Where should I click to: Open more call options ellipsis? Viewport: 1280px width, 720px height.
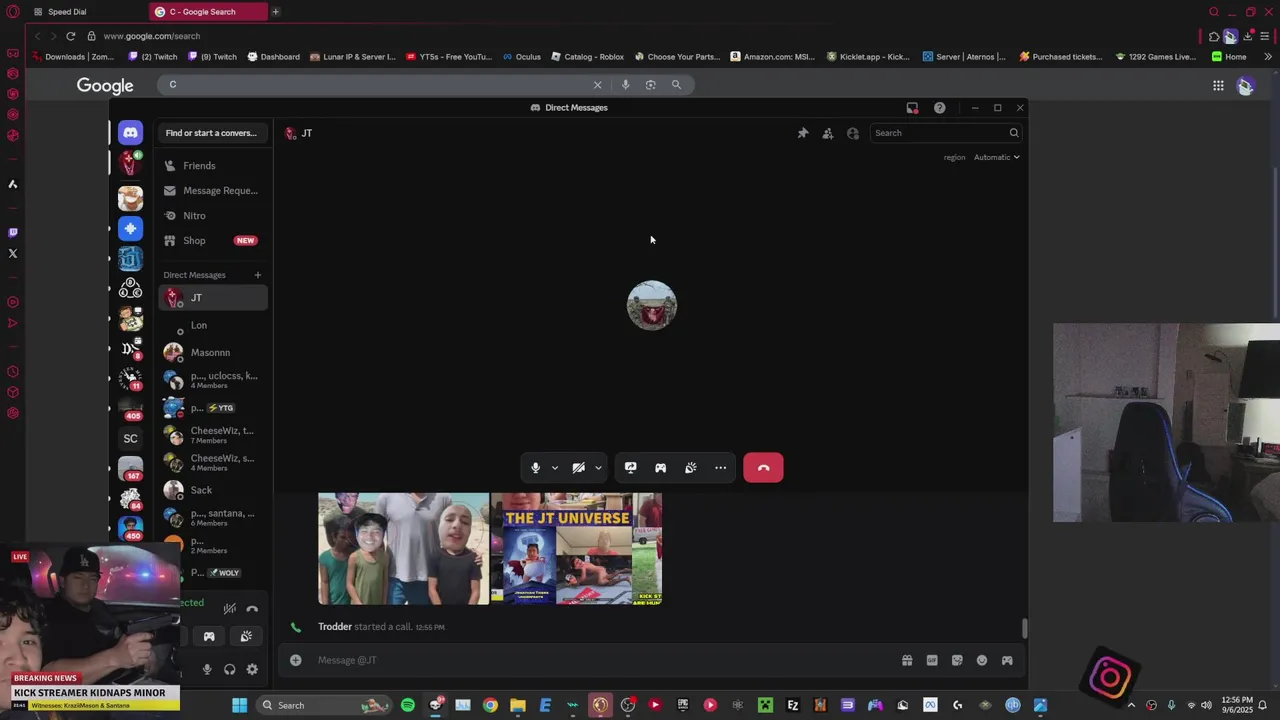[721, 468]
